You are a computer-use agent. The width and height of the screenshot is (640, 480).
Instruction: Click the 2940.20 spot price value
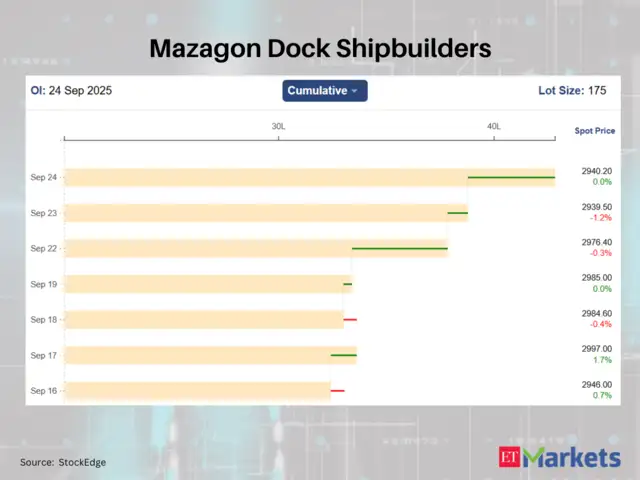(596, 171)
